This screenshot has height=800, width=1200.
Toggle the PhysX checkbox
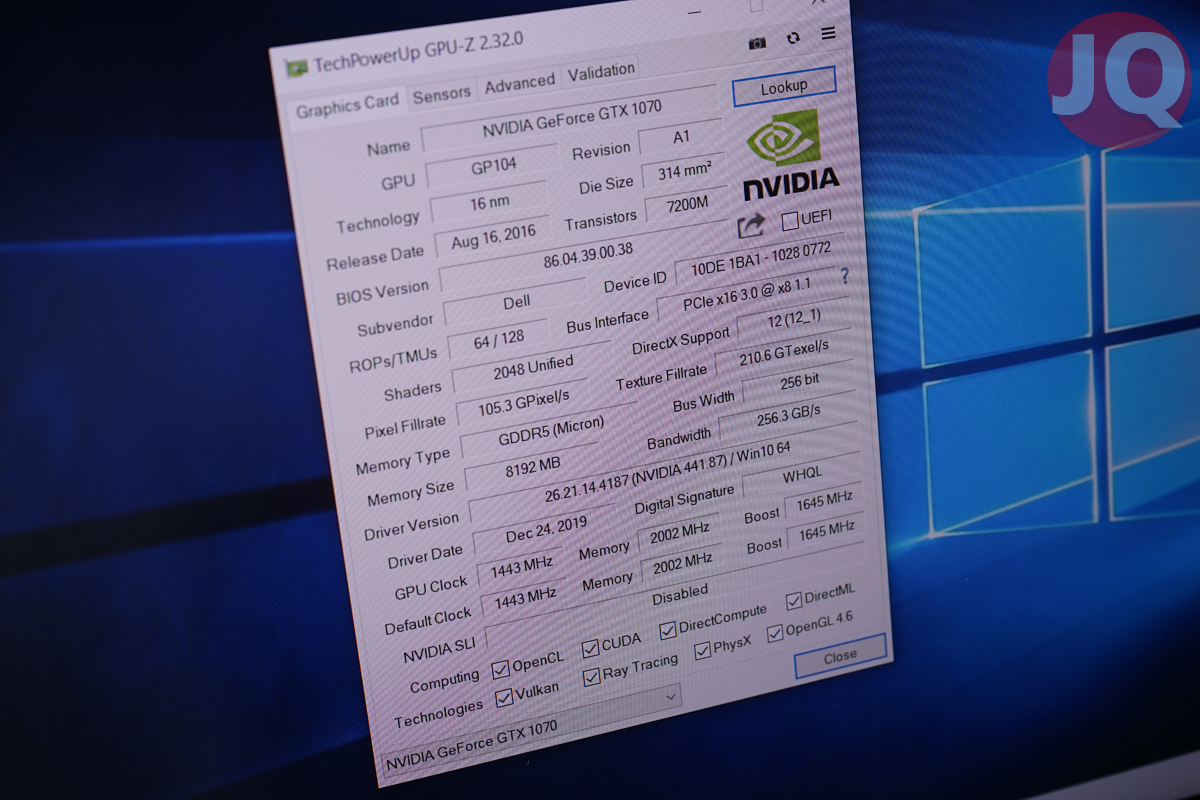pyautogui.click(x=702, y=651)
